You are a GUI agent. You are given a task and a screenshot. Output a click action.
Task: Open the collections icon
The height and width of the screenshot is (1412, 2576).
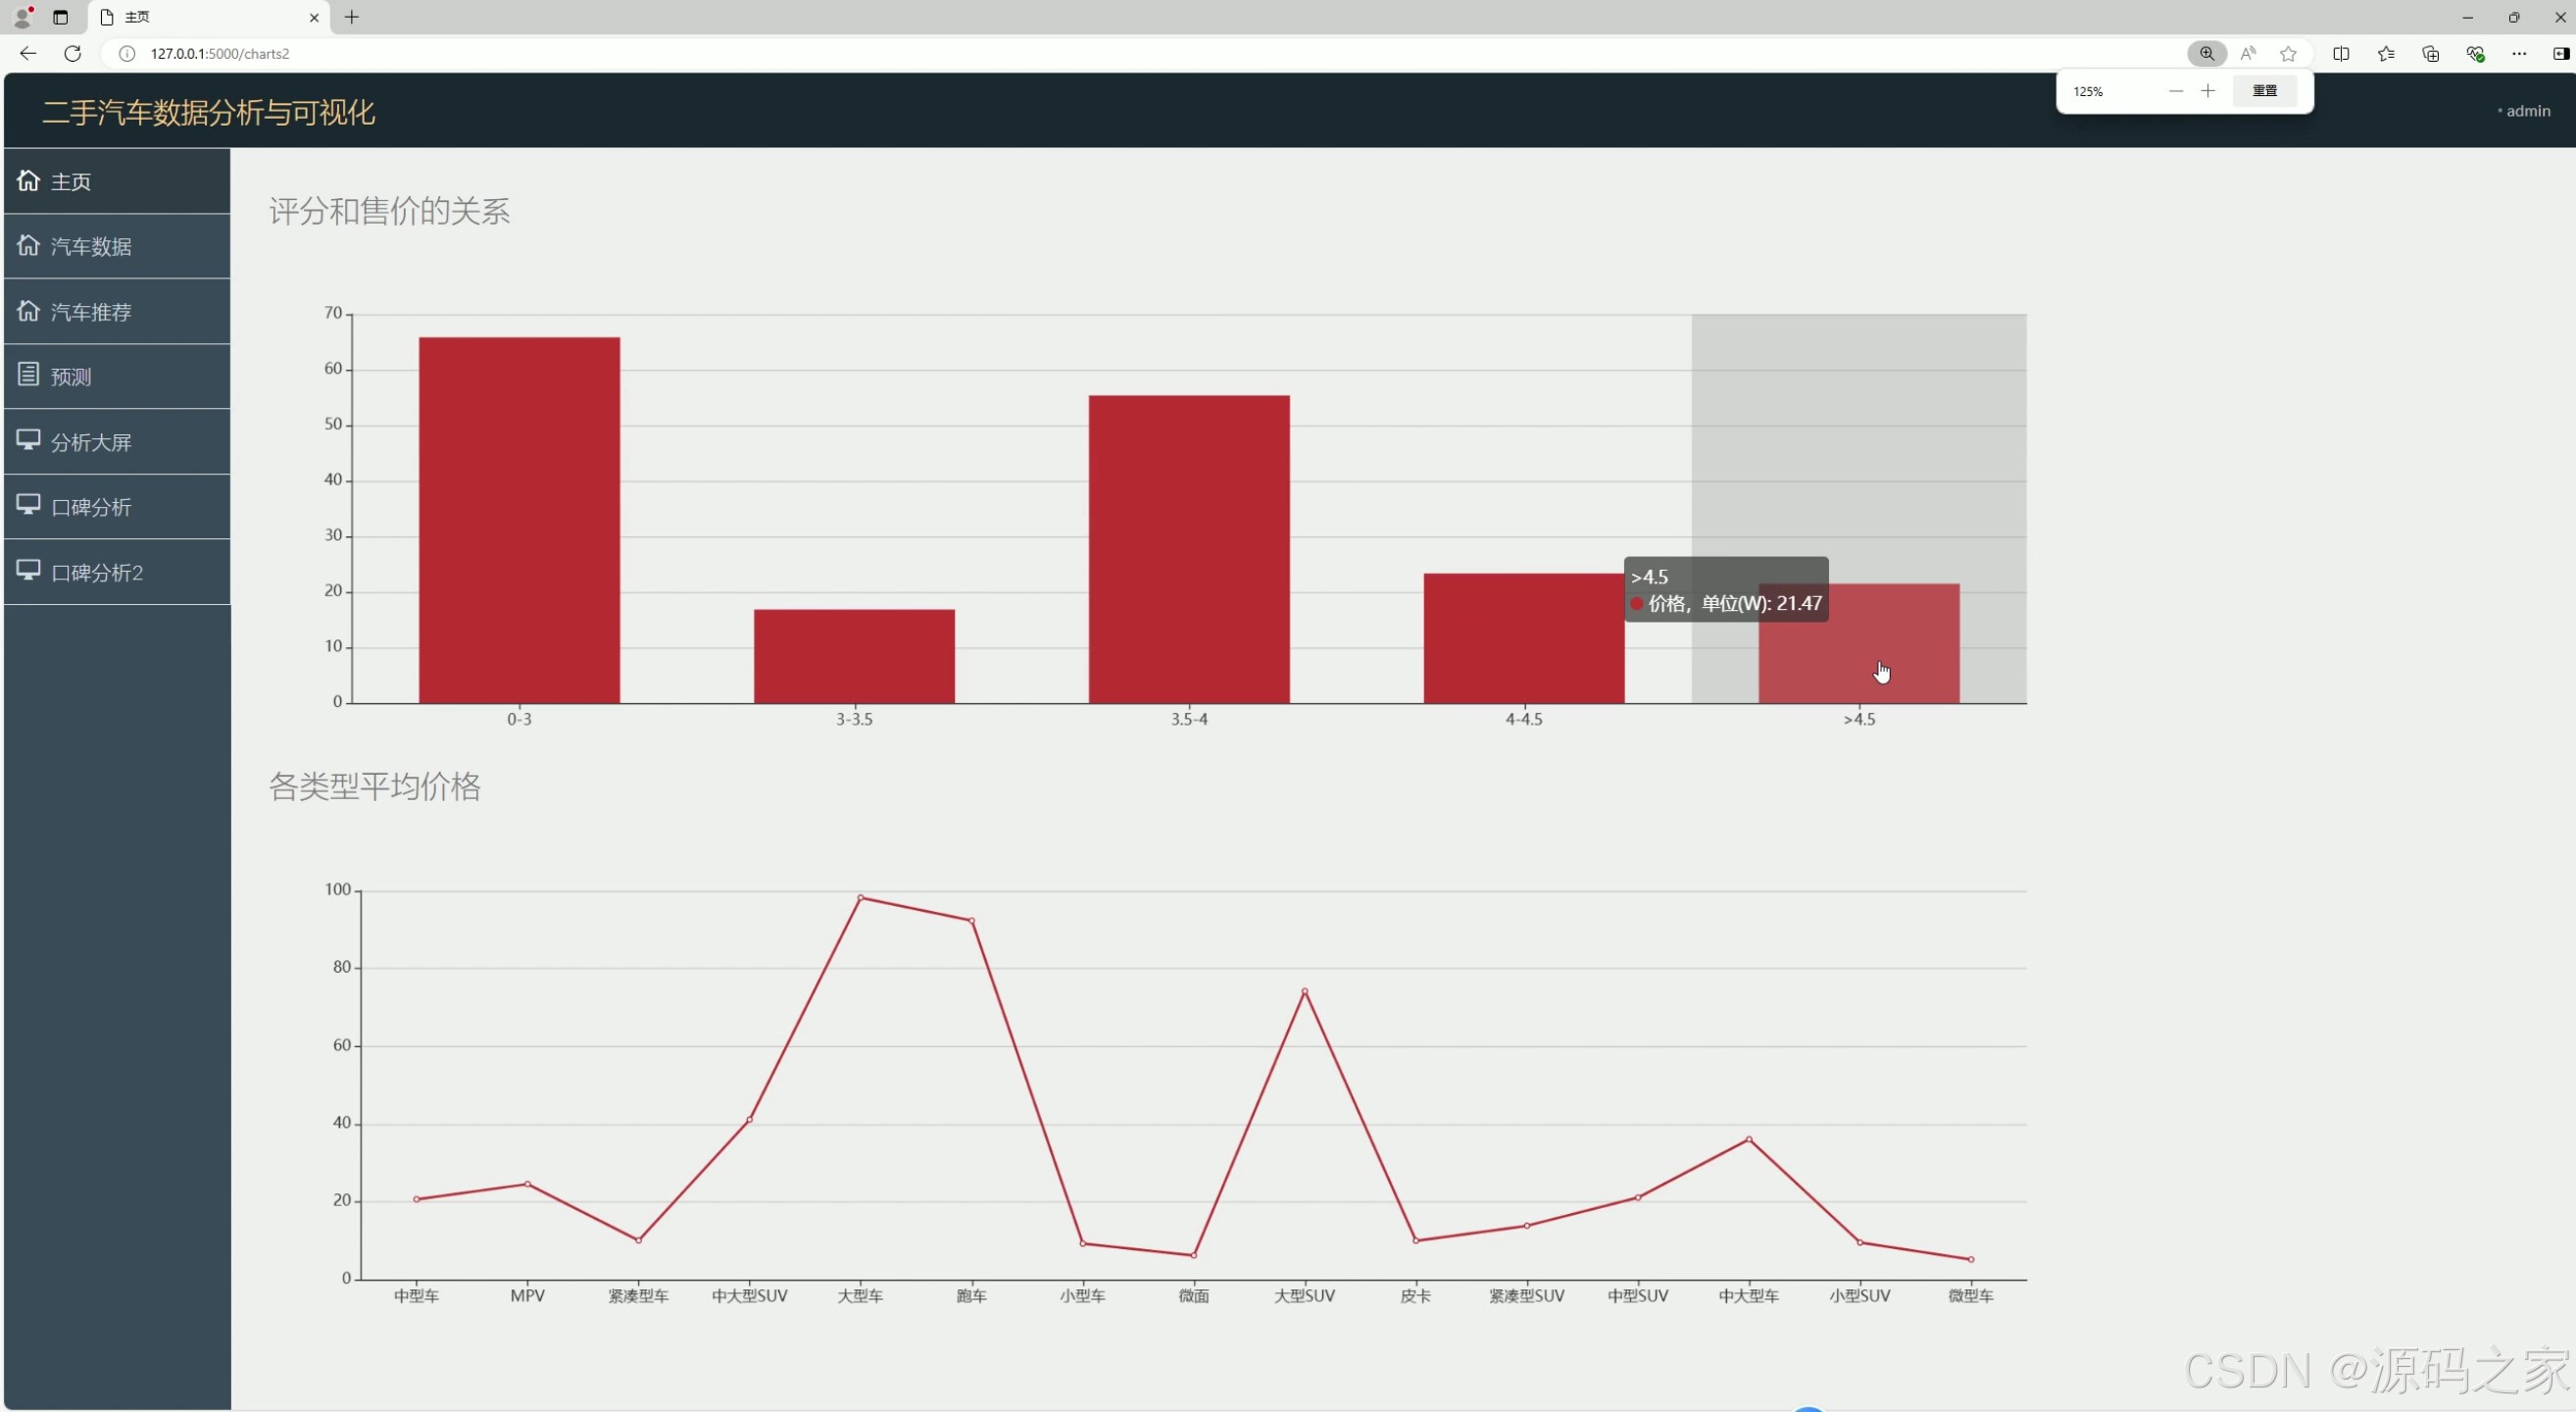[2430, 53]
